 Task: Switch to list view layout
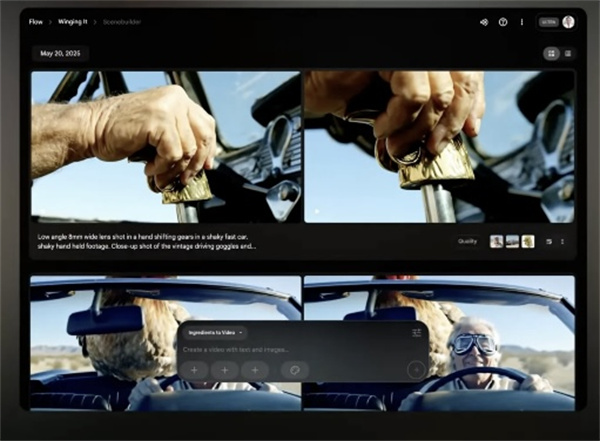[568, 54]
